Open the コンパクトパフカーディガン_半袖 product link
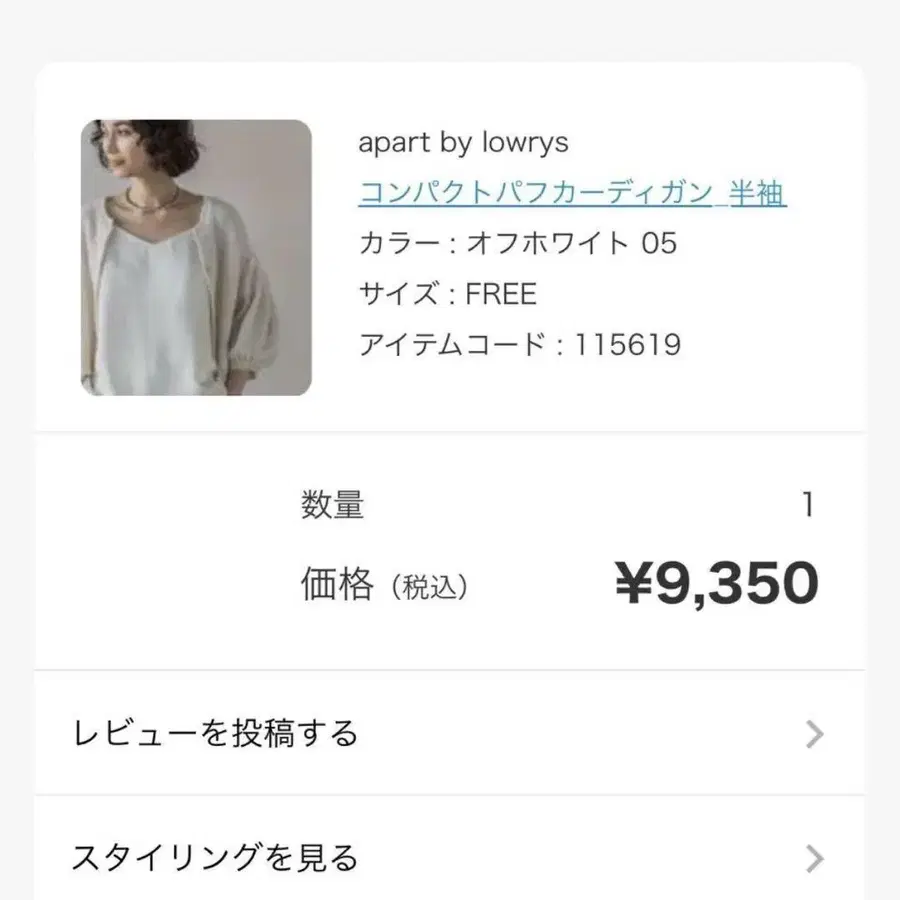This screenshot has width=900, height=900. tap(572, 192)
